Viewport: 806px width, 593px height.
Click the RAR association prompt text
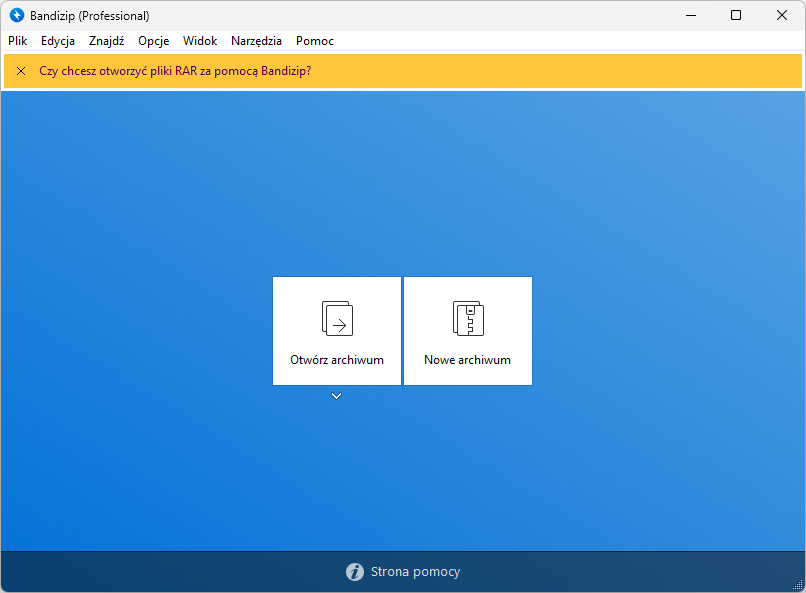click(175, 71)
